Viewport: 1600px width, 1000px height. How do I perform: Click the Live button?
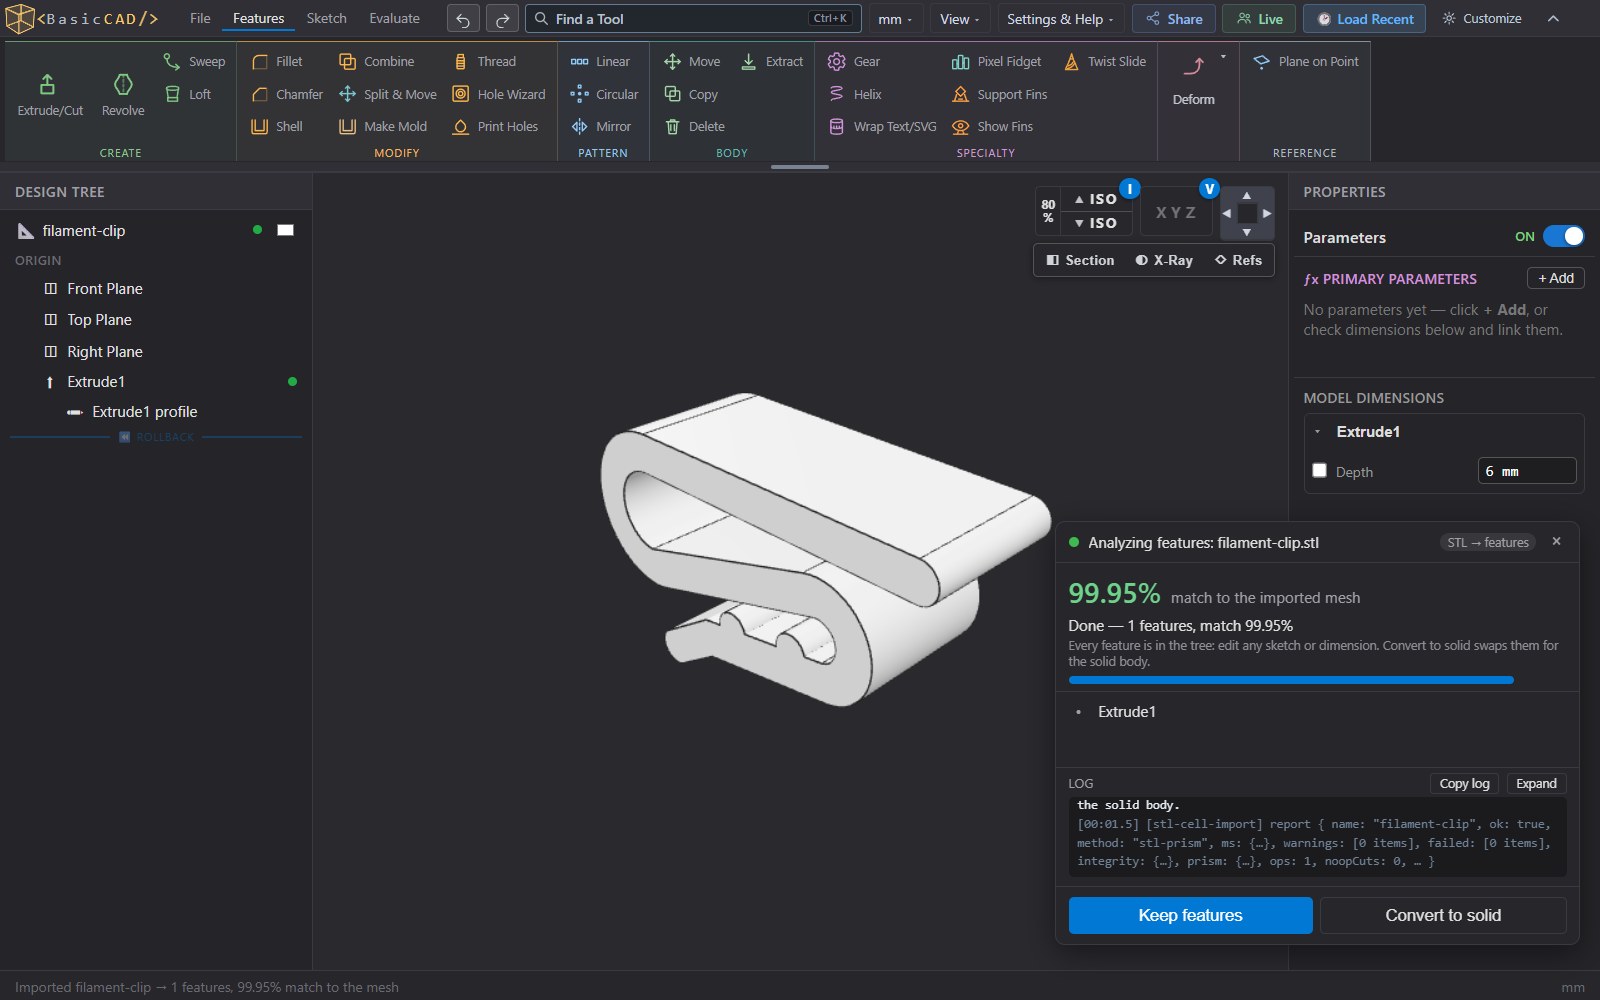pyautogui.click(x=1259, y=19)
